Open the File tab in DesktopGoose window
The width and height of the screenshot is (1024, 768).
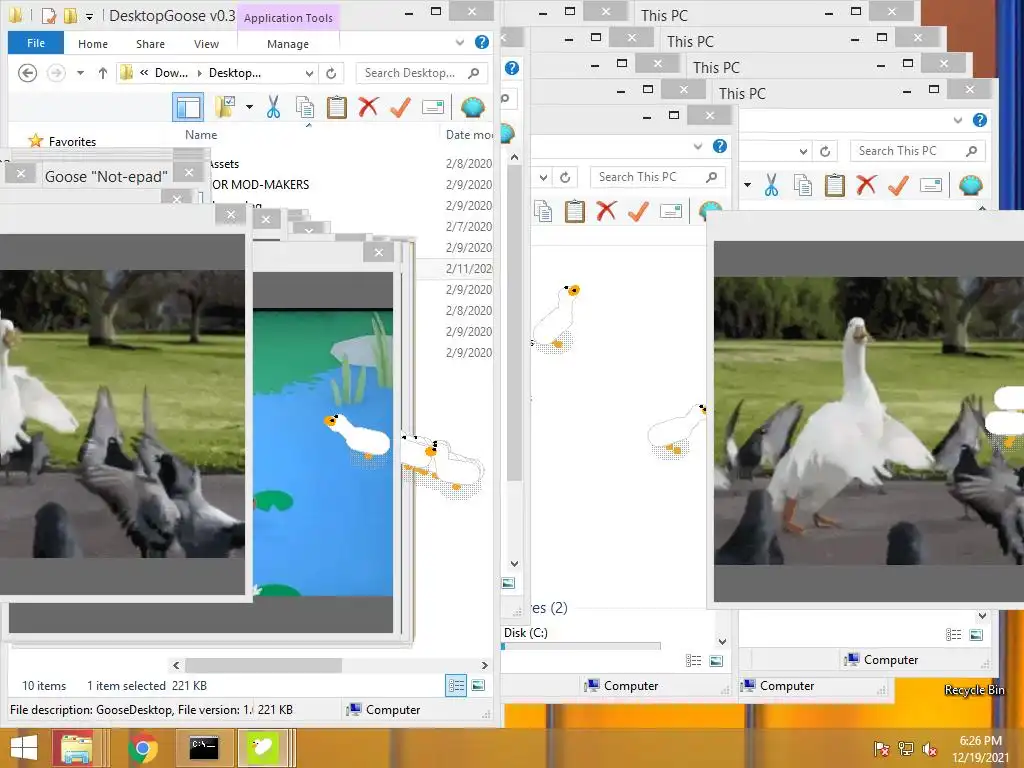click(x=36, y=43)
